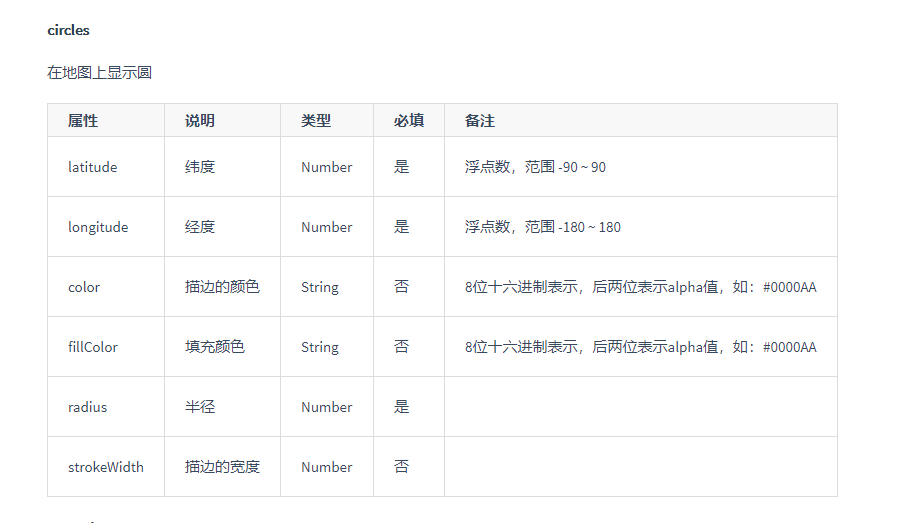The height and width of the screenshot is (523, 921).
Task: Select the strokeWidth property cell
Action: pyautogui.click(x=105, y=467)
